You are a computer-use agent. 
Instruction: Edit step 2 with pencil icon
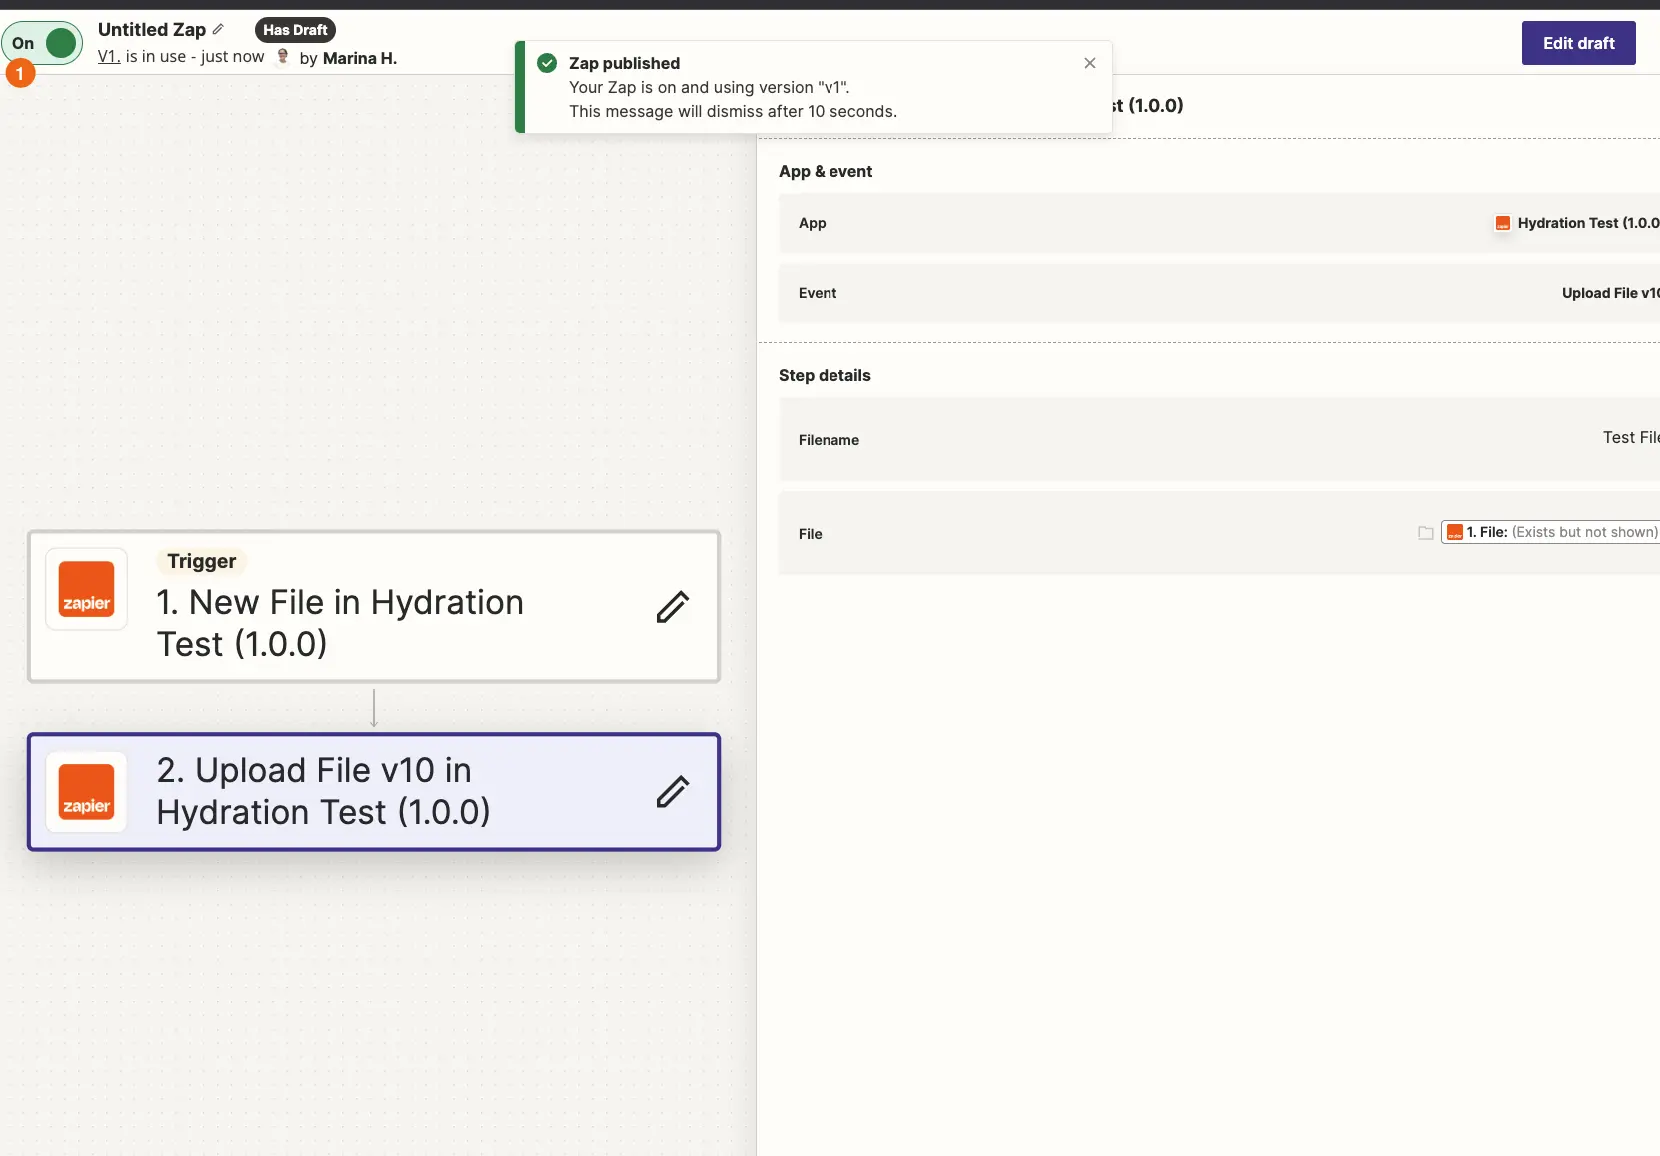[x=673, y=791]
